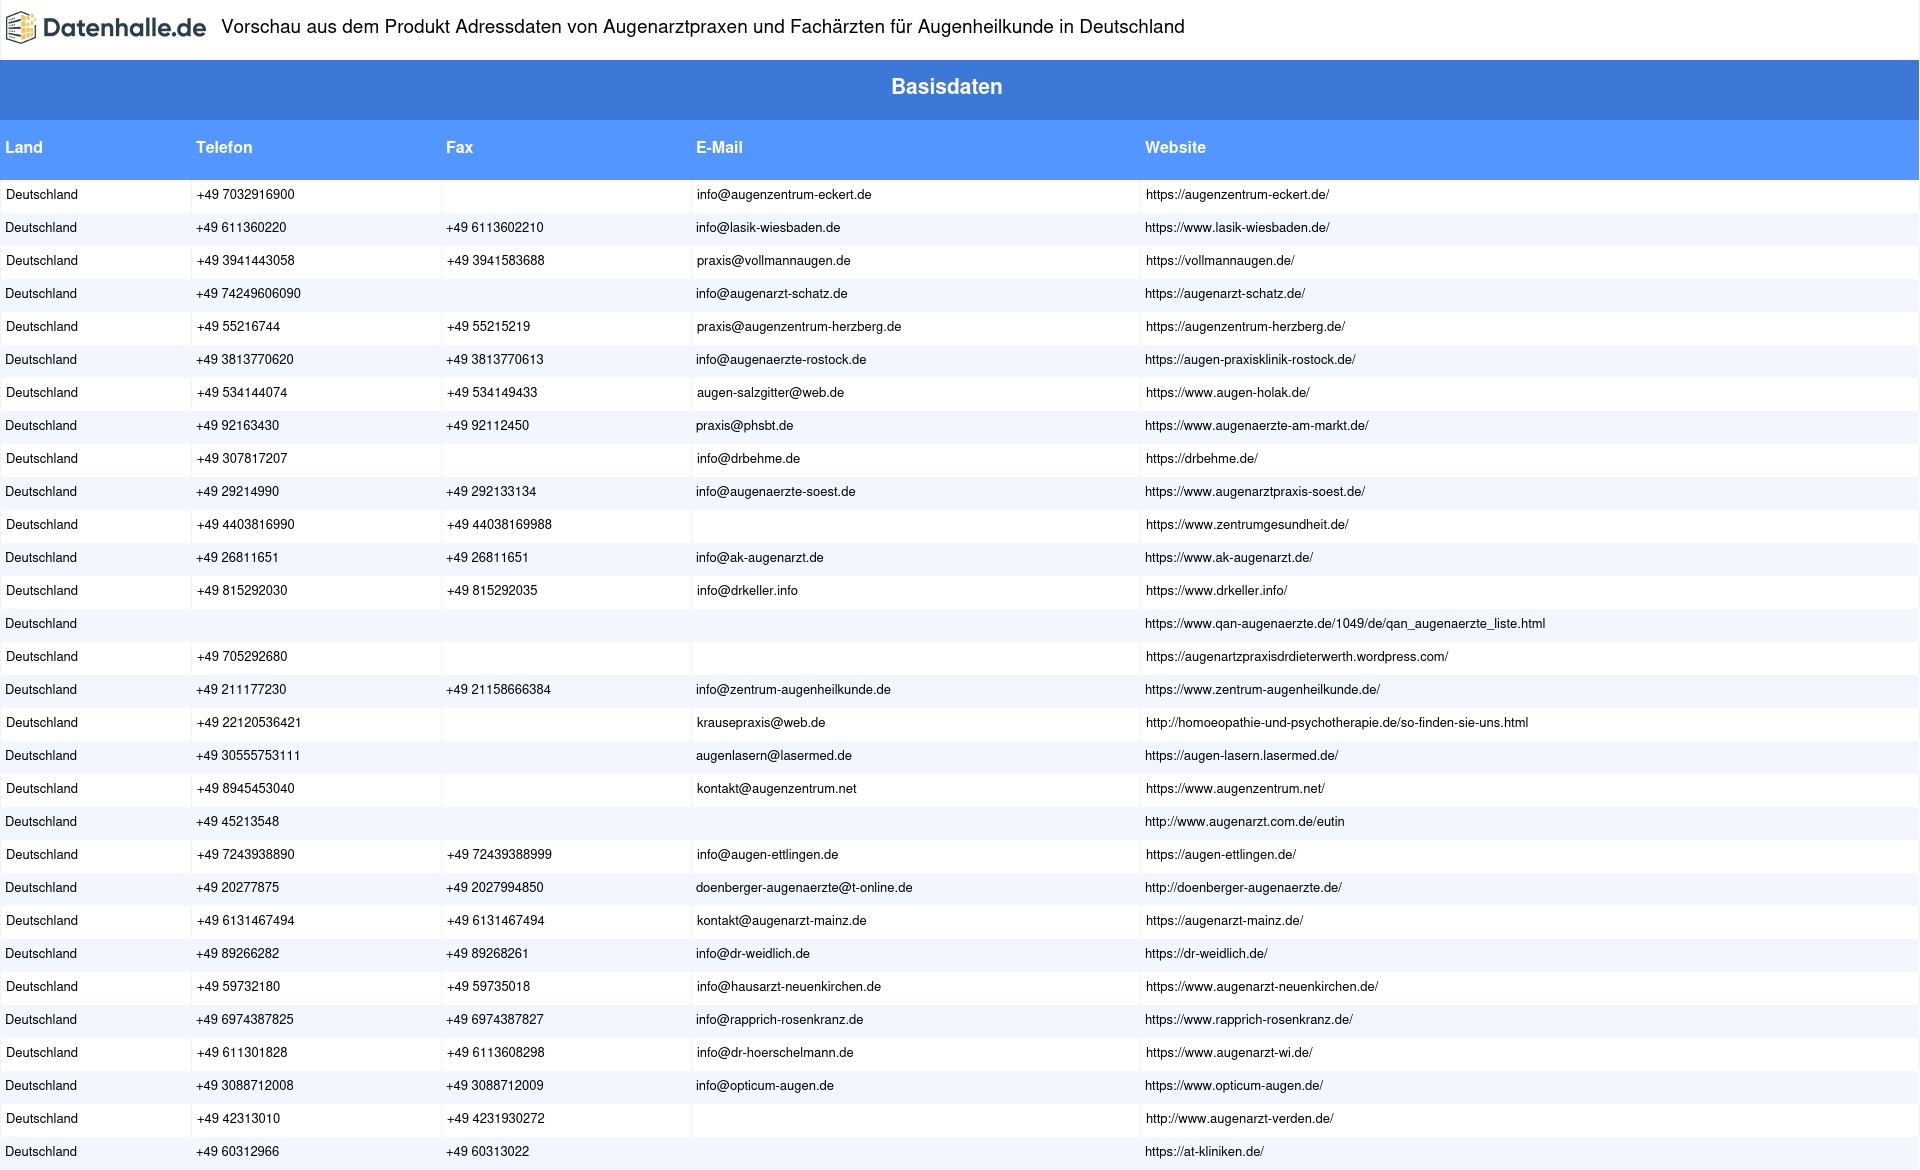This screenshot has width=1920, height=1170.
Task: Click website https://www.zentrumgesundheit.de/
Action: (x=1247, y=525)
